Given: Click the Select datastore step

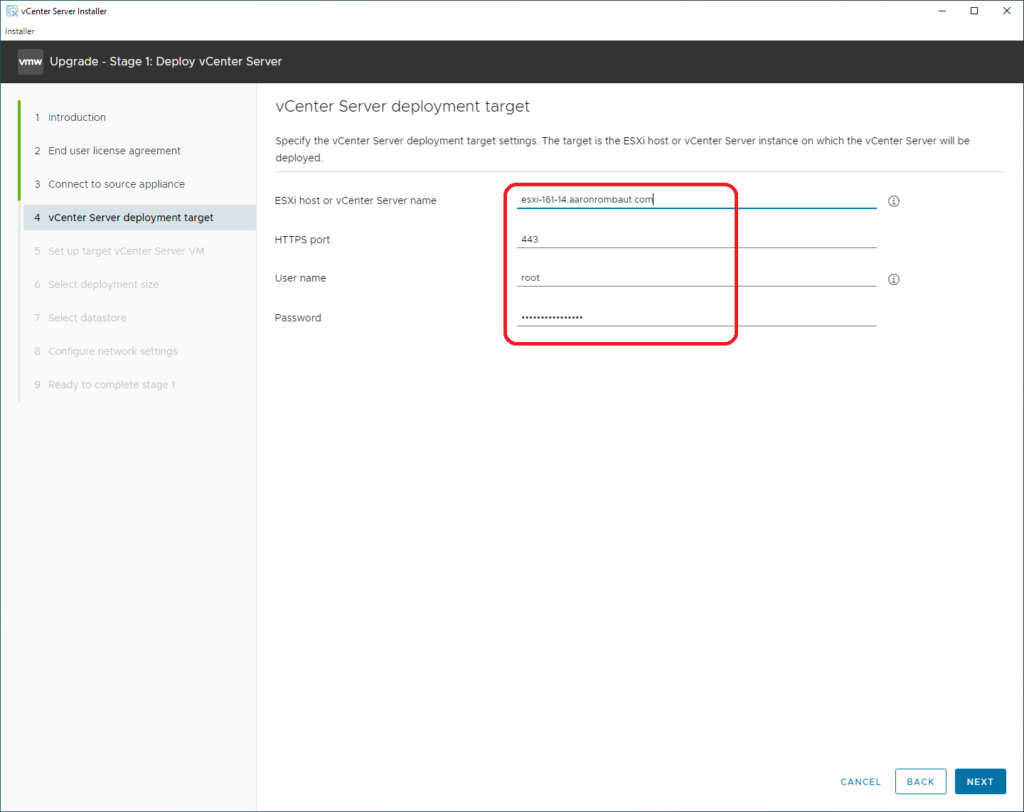Looking at the screenshot, I should pyautogui.click(x=87, y=318).
